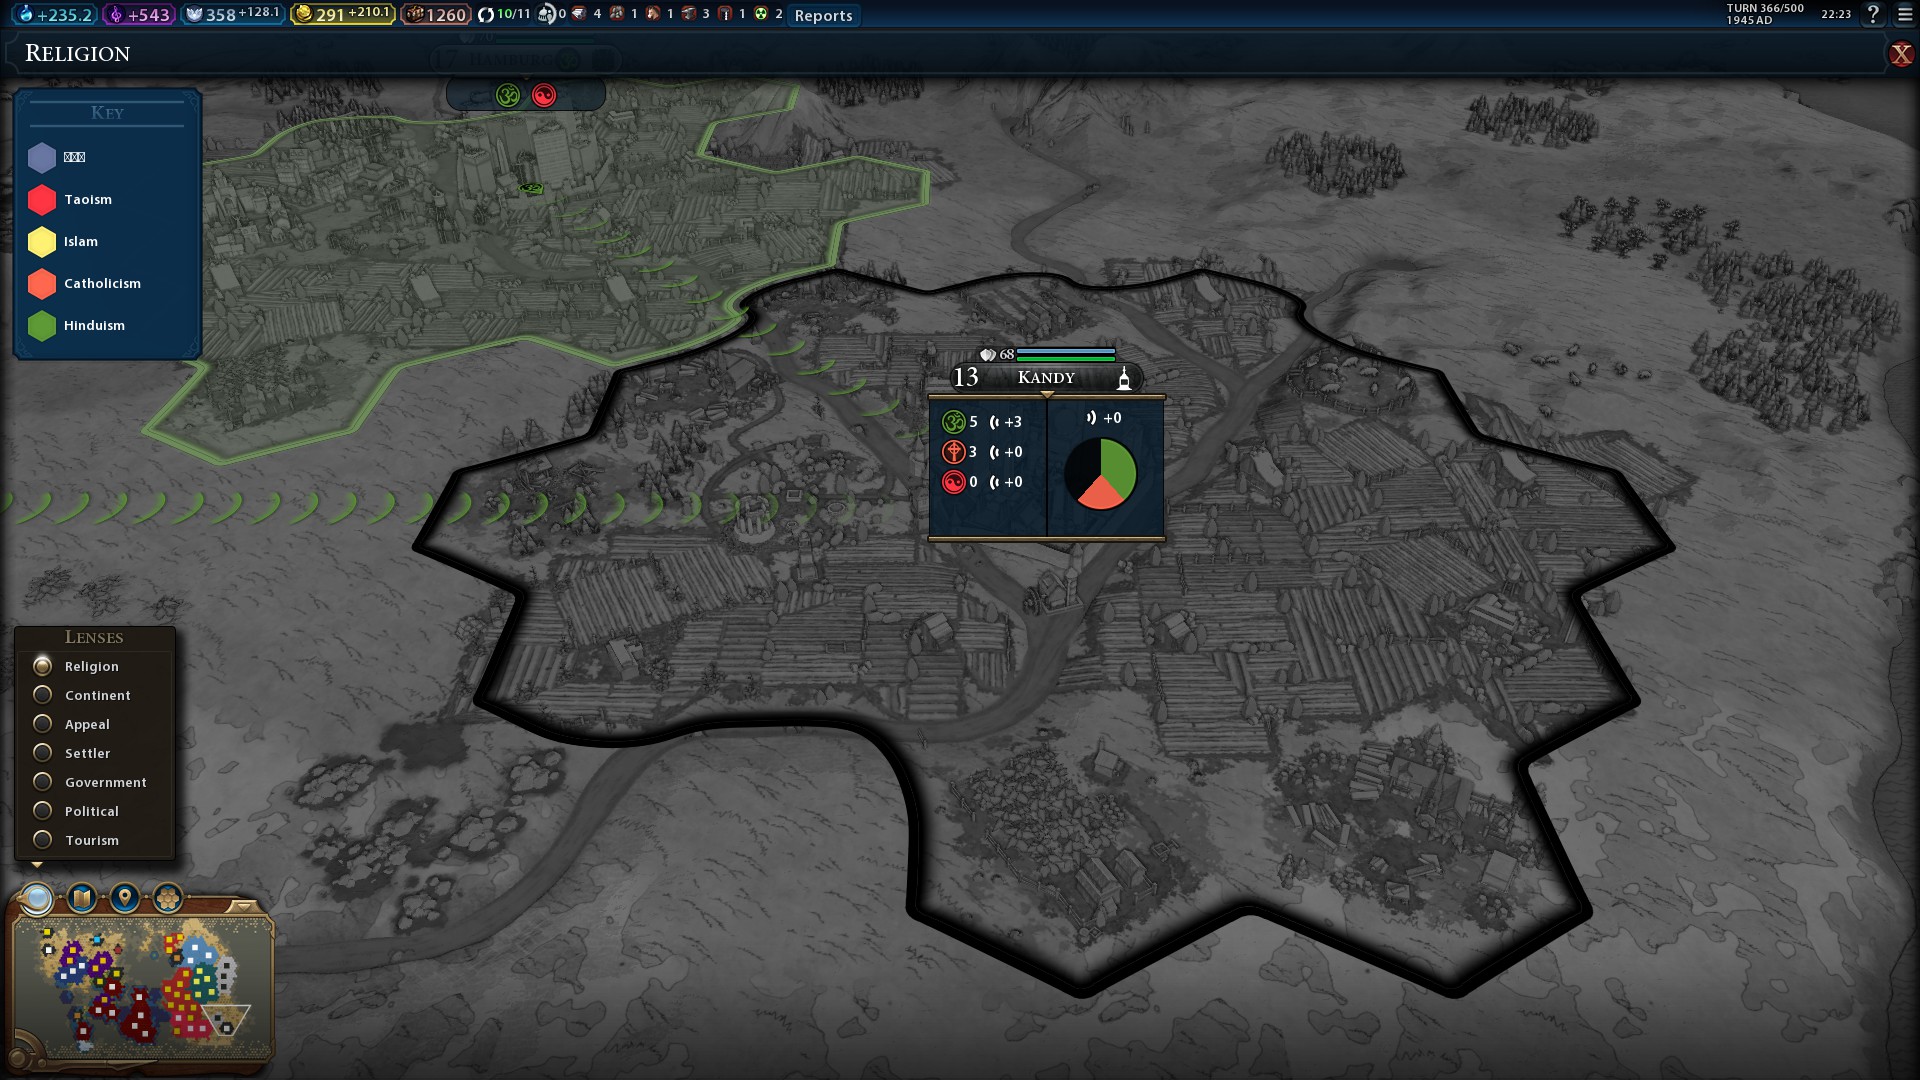Toggle the map lenses magnifier button
This screenshot has height=1080, width=1920.
point(37,898)
